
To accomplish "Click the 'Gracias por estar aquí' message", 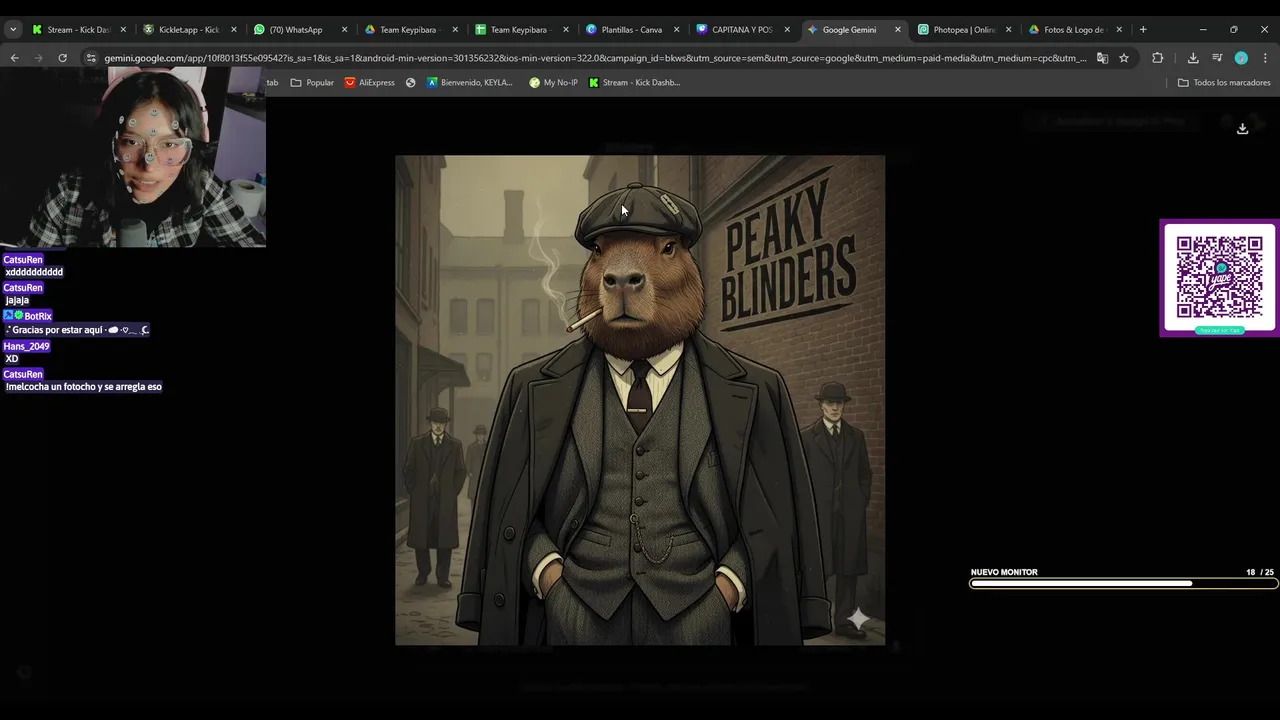I will [x=77, y=330].
